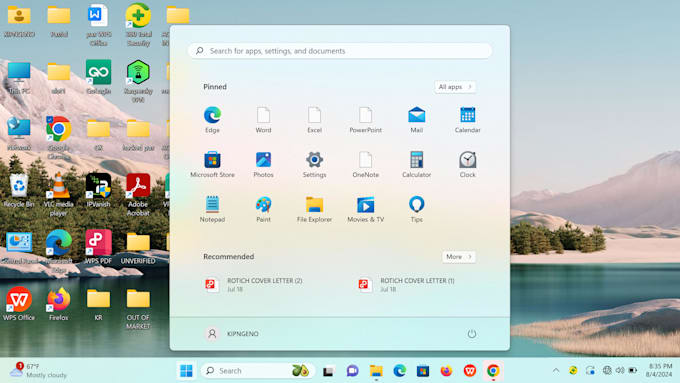
Task: Select the VLC media player desktop shortcut
Action: [x=59, y=194]
